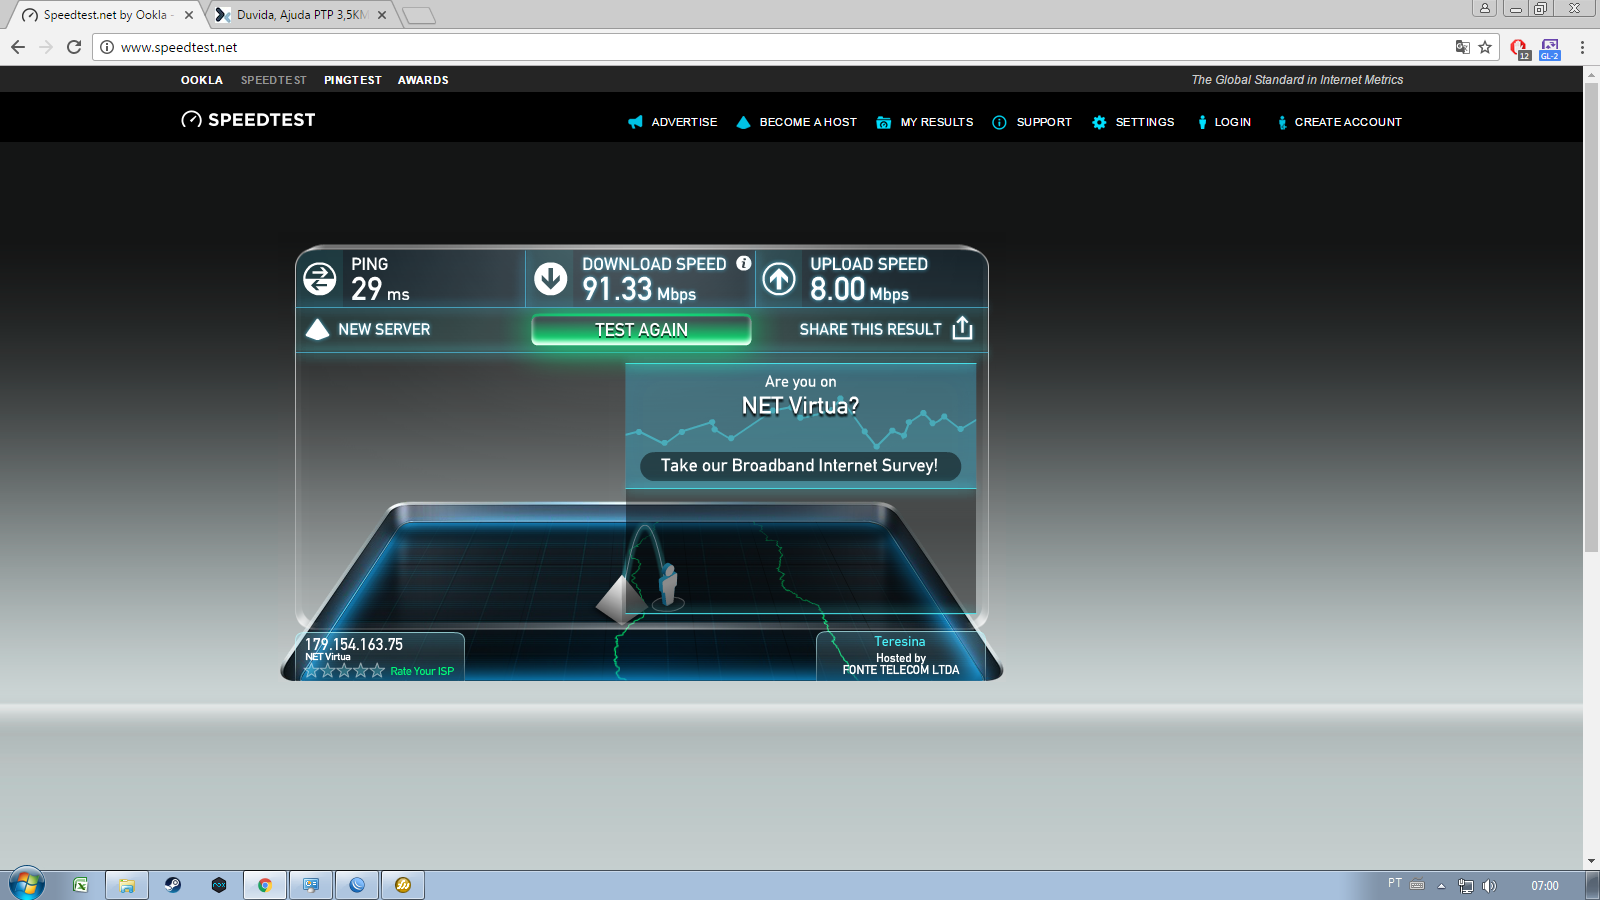
Task: Open Excel from the taskbar
Action: click(x=81, y=885)
